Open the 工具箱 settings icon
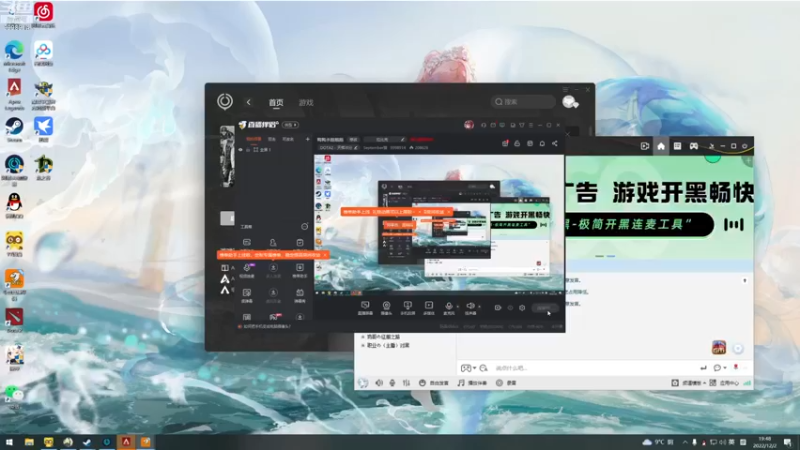 (x=305, y=226)
